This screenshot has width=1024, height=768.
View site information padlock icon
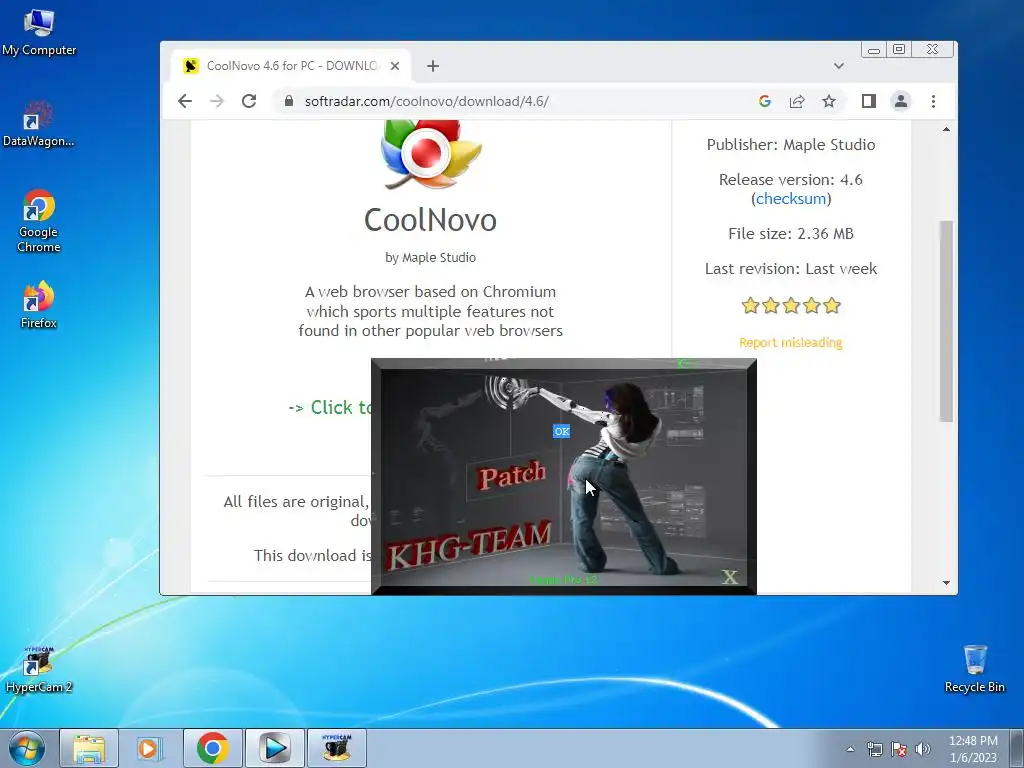288,101
